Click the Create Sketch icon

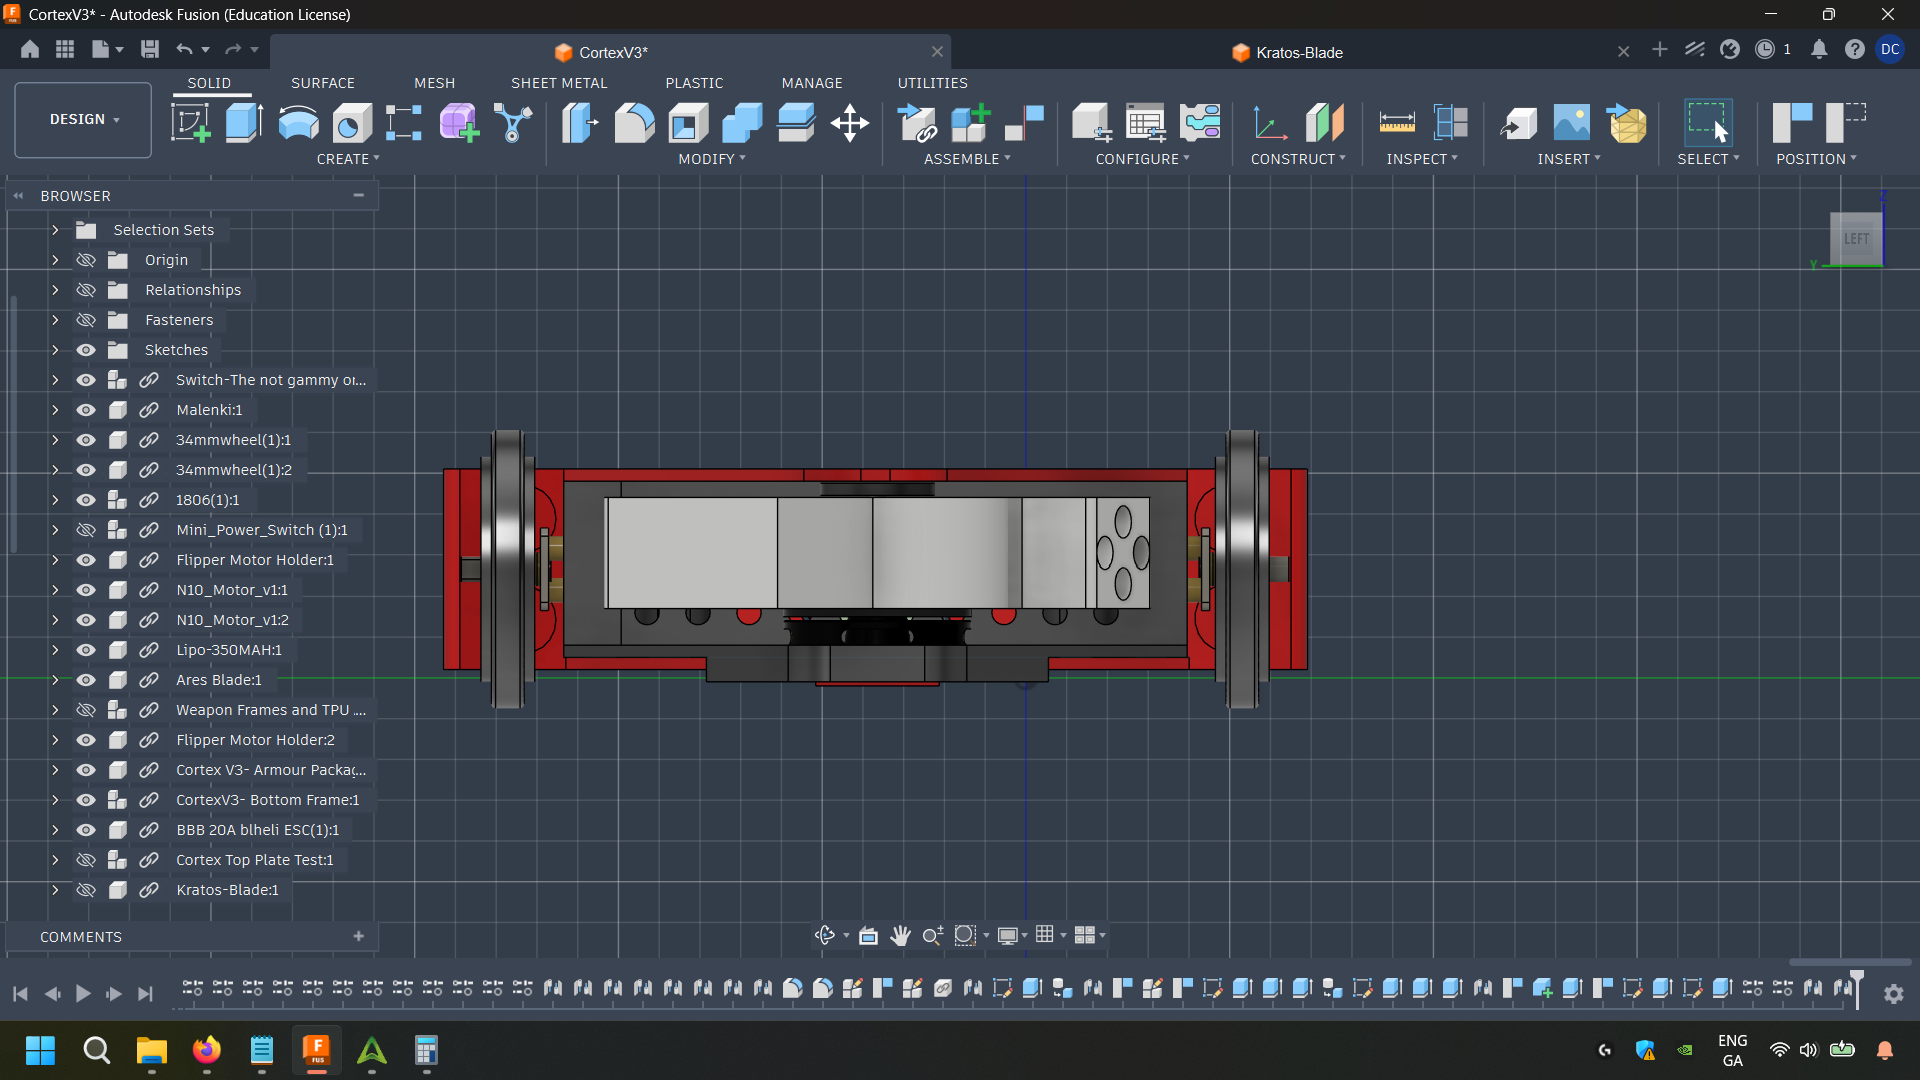click(x=190, y=123)
